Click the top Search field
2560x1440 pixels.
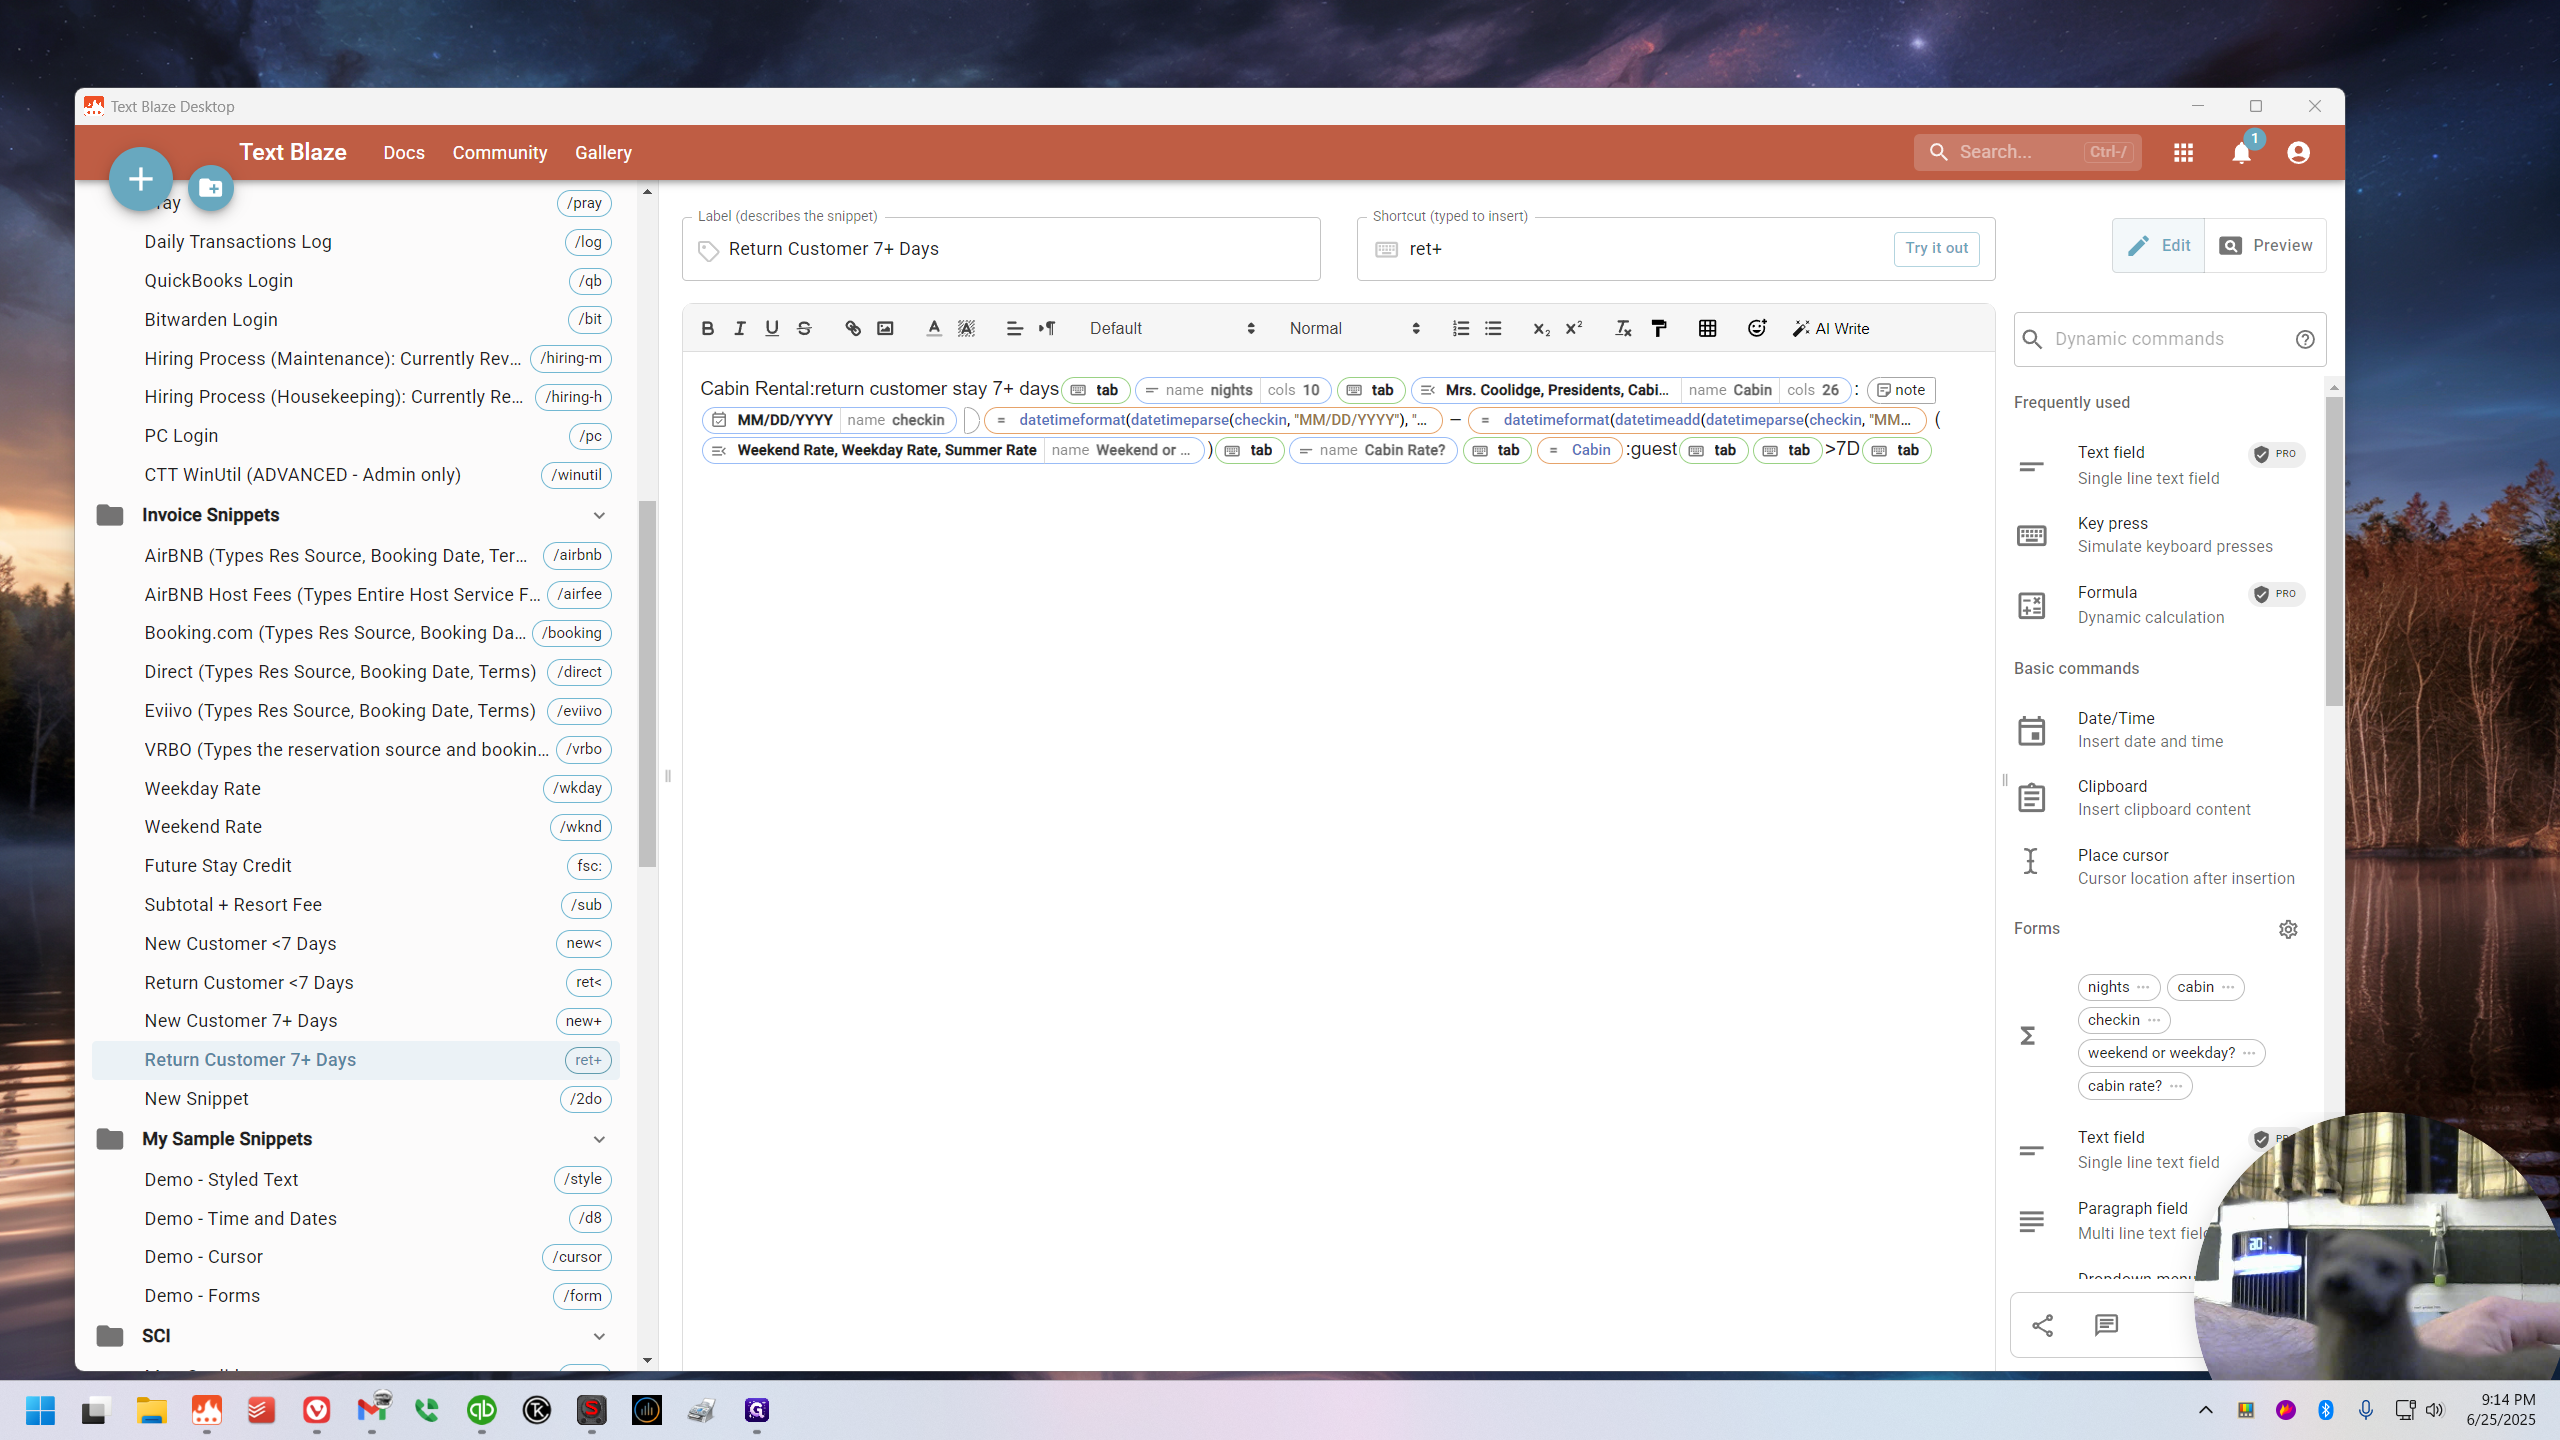pyautogui.click(x=2027, y=152)
